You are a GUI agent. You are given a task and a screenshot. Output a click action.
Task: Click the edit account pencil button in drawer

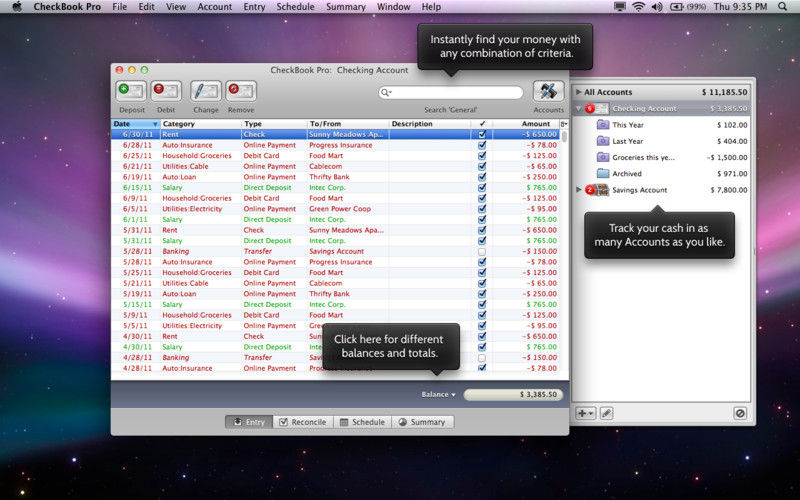(606, 413)
